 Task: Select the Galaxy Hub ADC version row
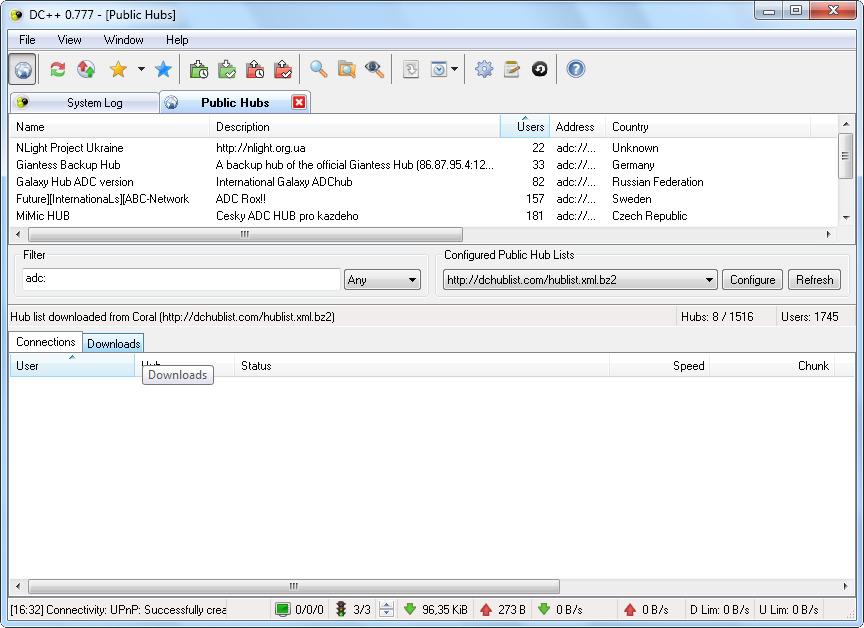[423, 182]
